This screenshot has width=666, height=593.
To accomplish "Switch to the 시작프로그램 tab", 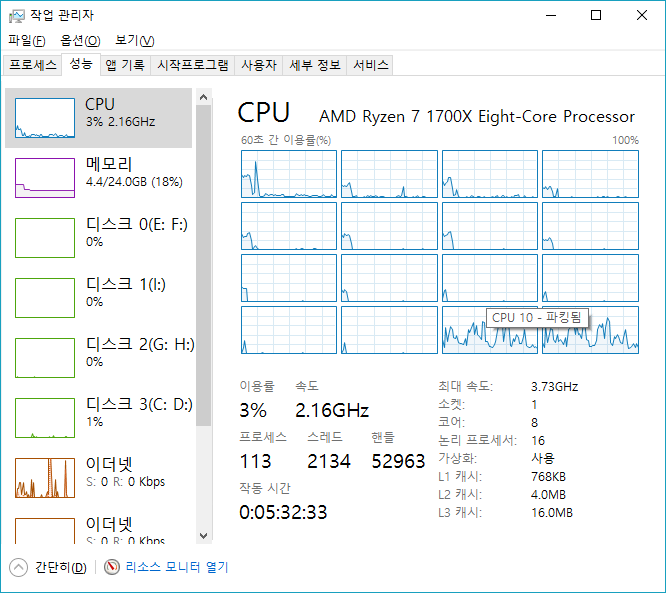I will click(x=192, y=65).
